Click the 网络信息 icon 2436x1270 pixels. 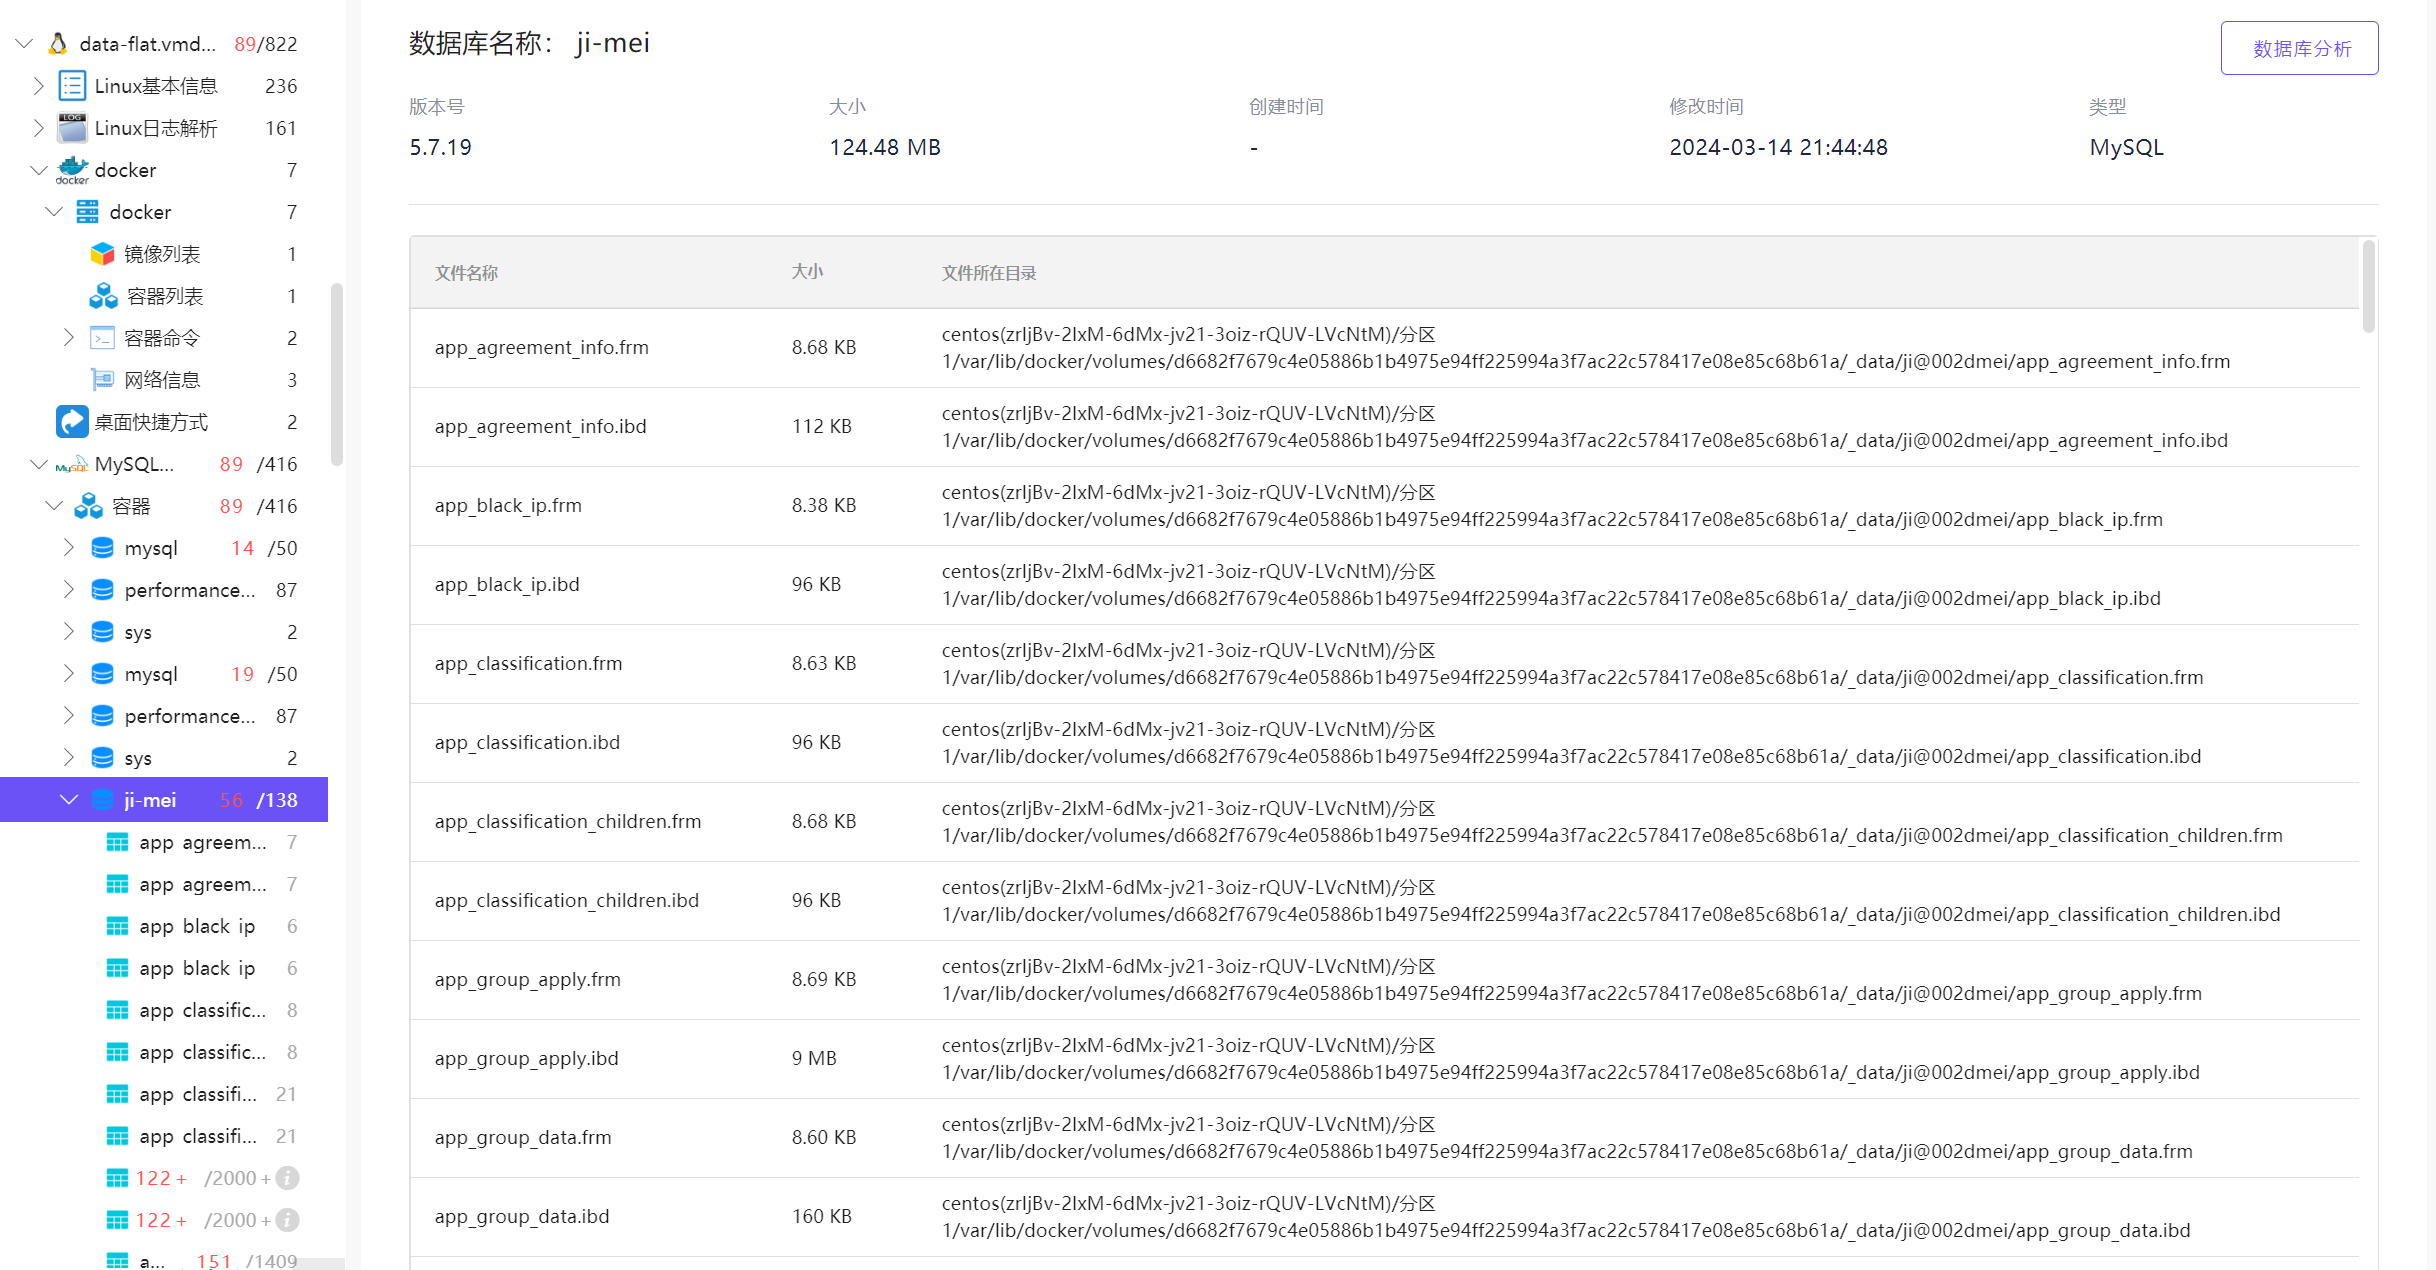(x=102, y=380)
